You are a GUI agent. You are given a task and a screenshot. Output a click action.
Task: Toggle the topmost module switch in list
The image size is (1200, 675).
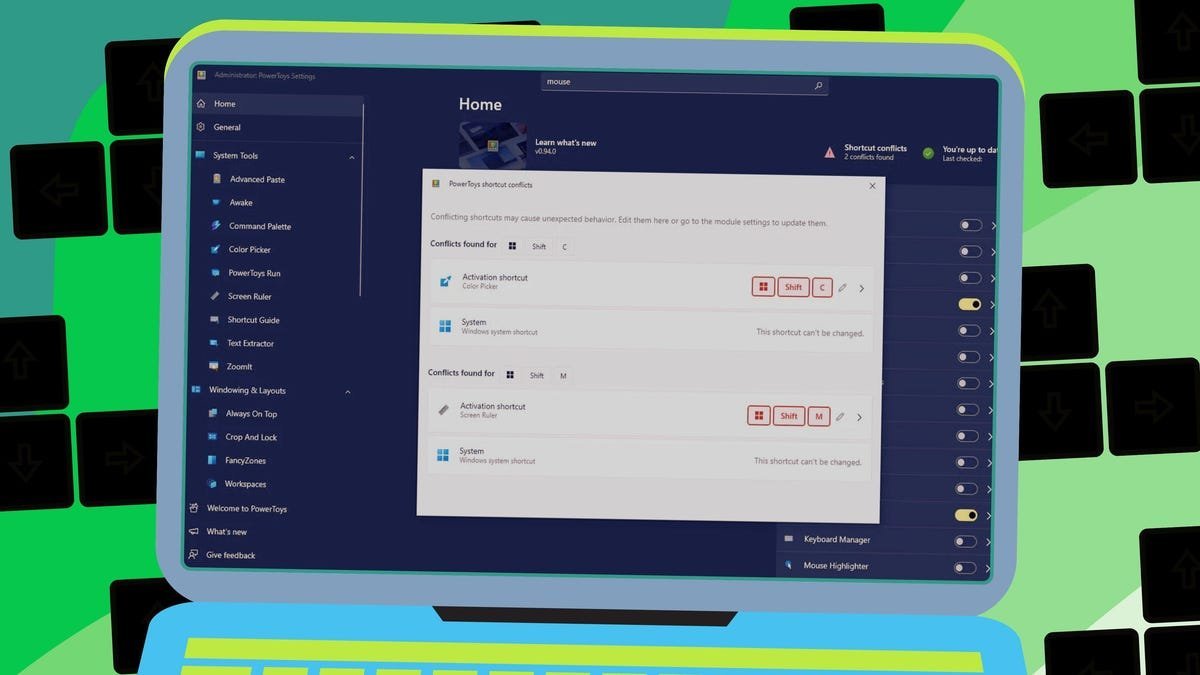tap(969, 225)
